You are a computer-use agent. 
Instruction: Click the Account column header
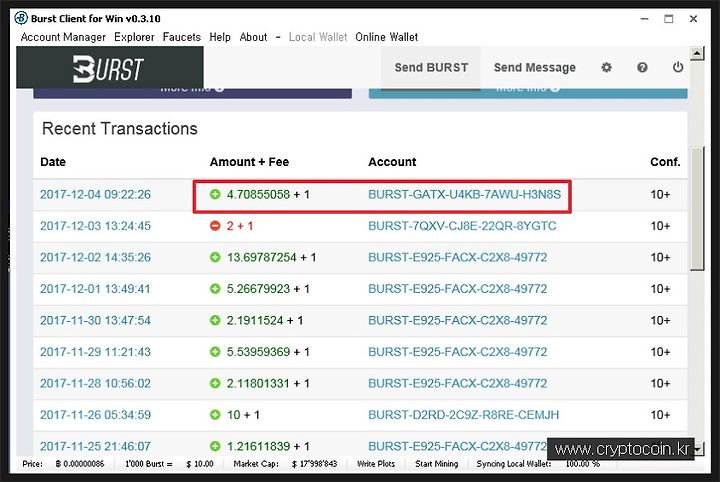392,162
